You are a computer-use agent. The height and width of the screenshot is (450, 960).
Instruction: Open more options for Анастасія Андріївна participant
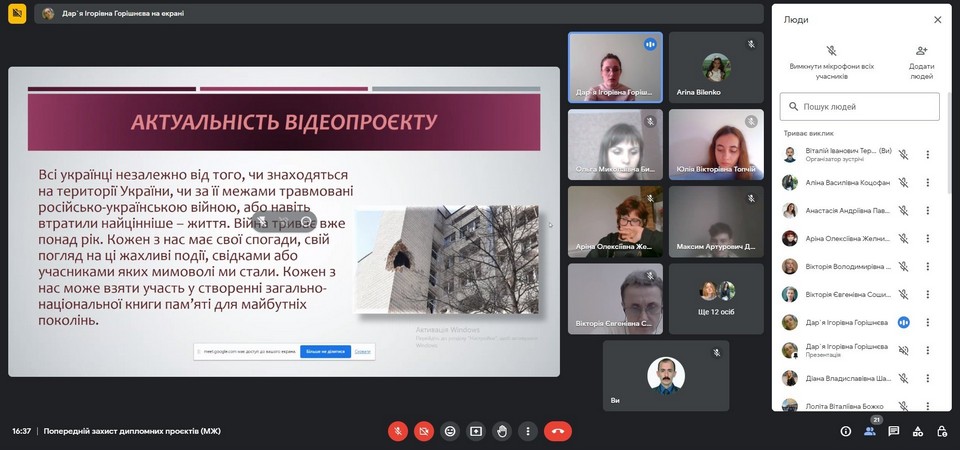(927, 211)
